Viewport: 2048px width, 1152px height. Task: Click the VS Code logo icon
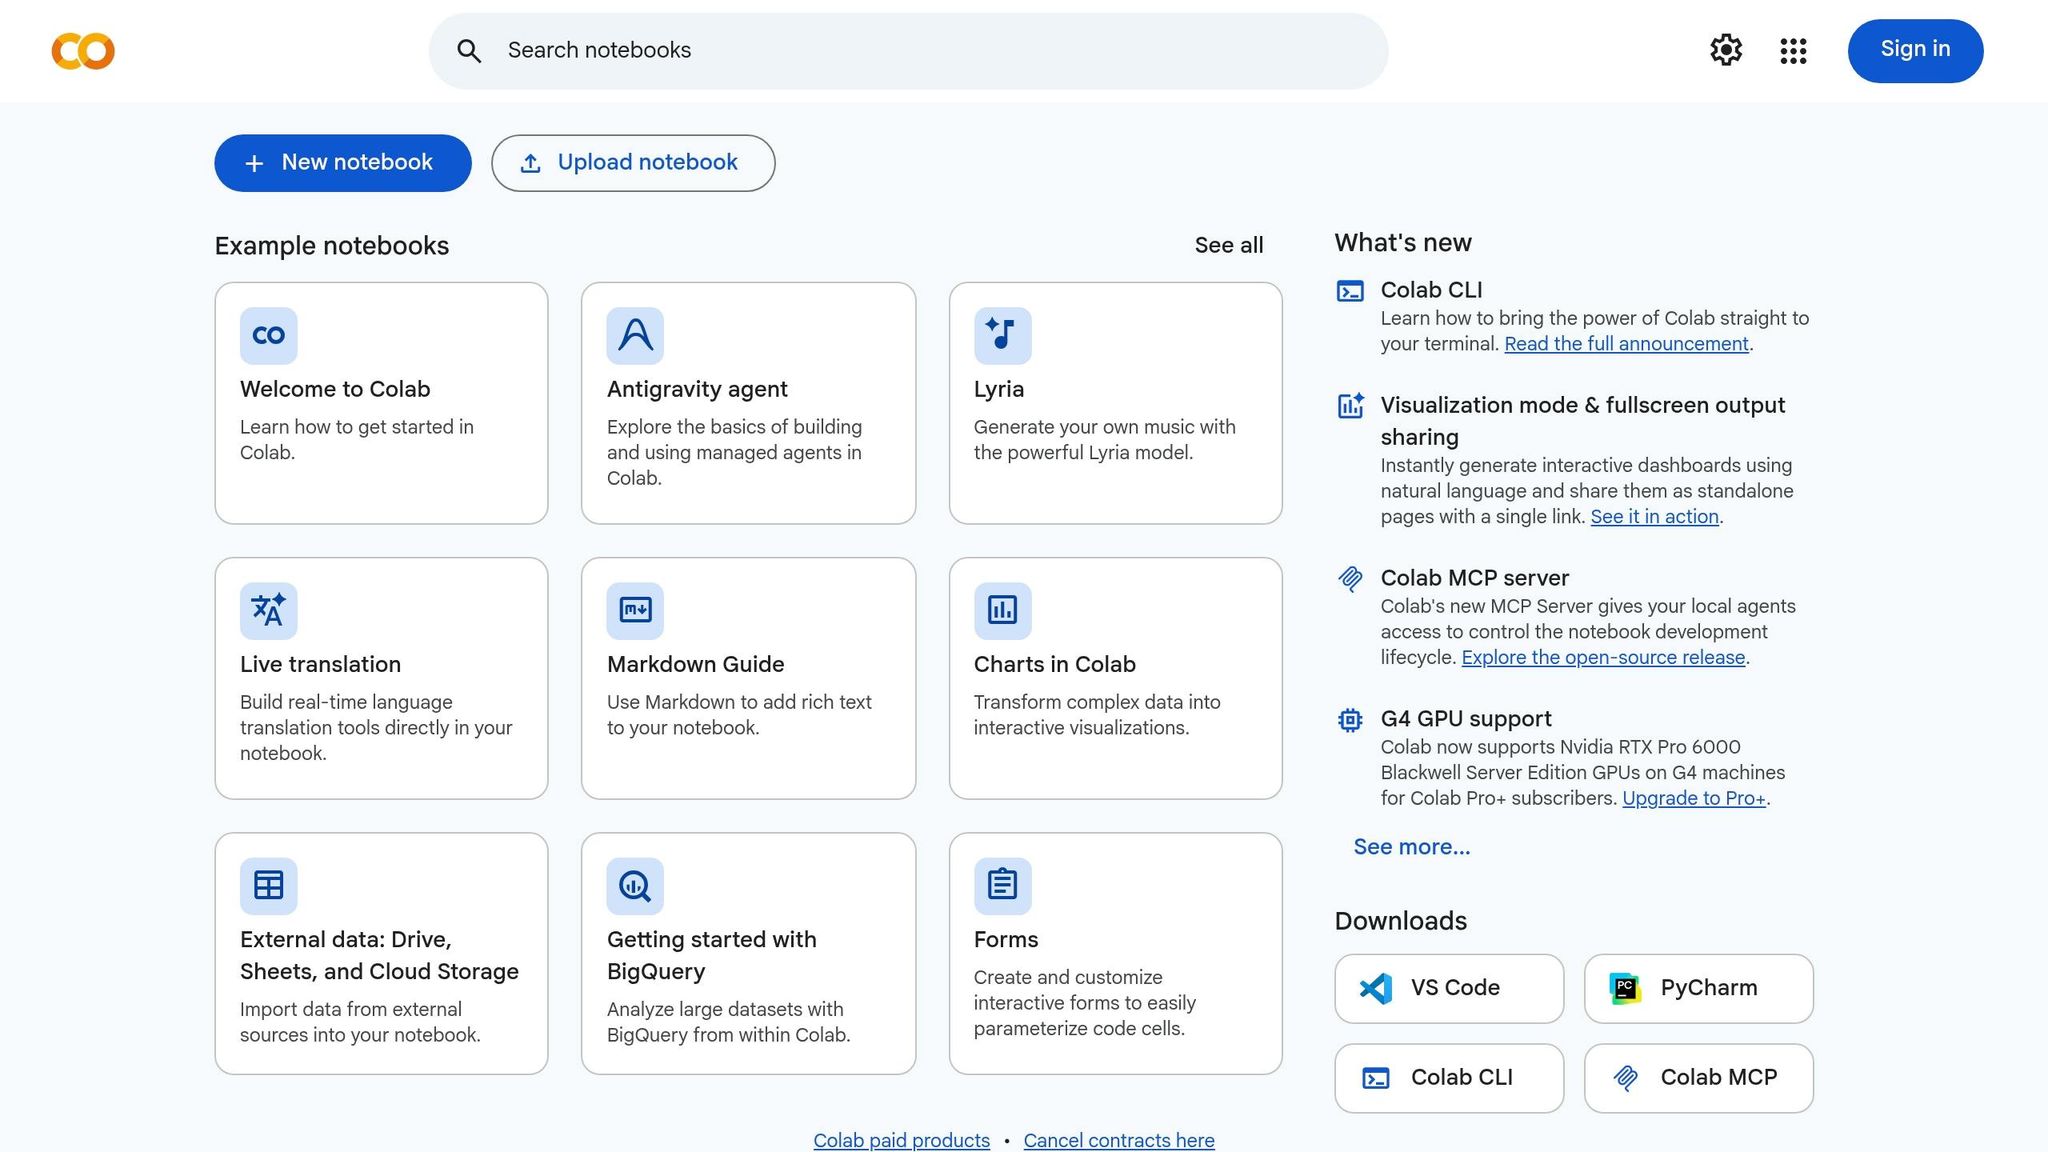pyautogui.click(x=1376, y=988)
